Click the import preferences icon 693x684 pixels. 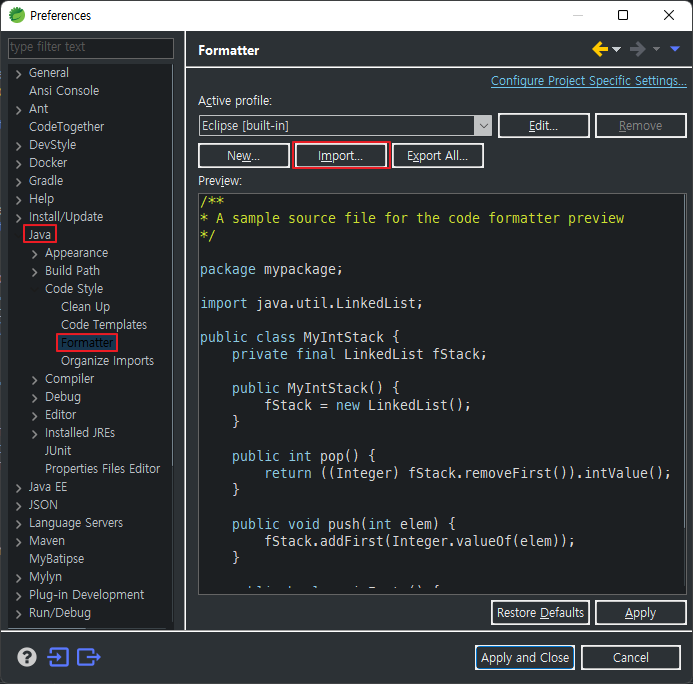pyautogui.click(x=58, y=657)
